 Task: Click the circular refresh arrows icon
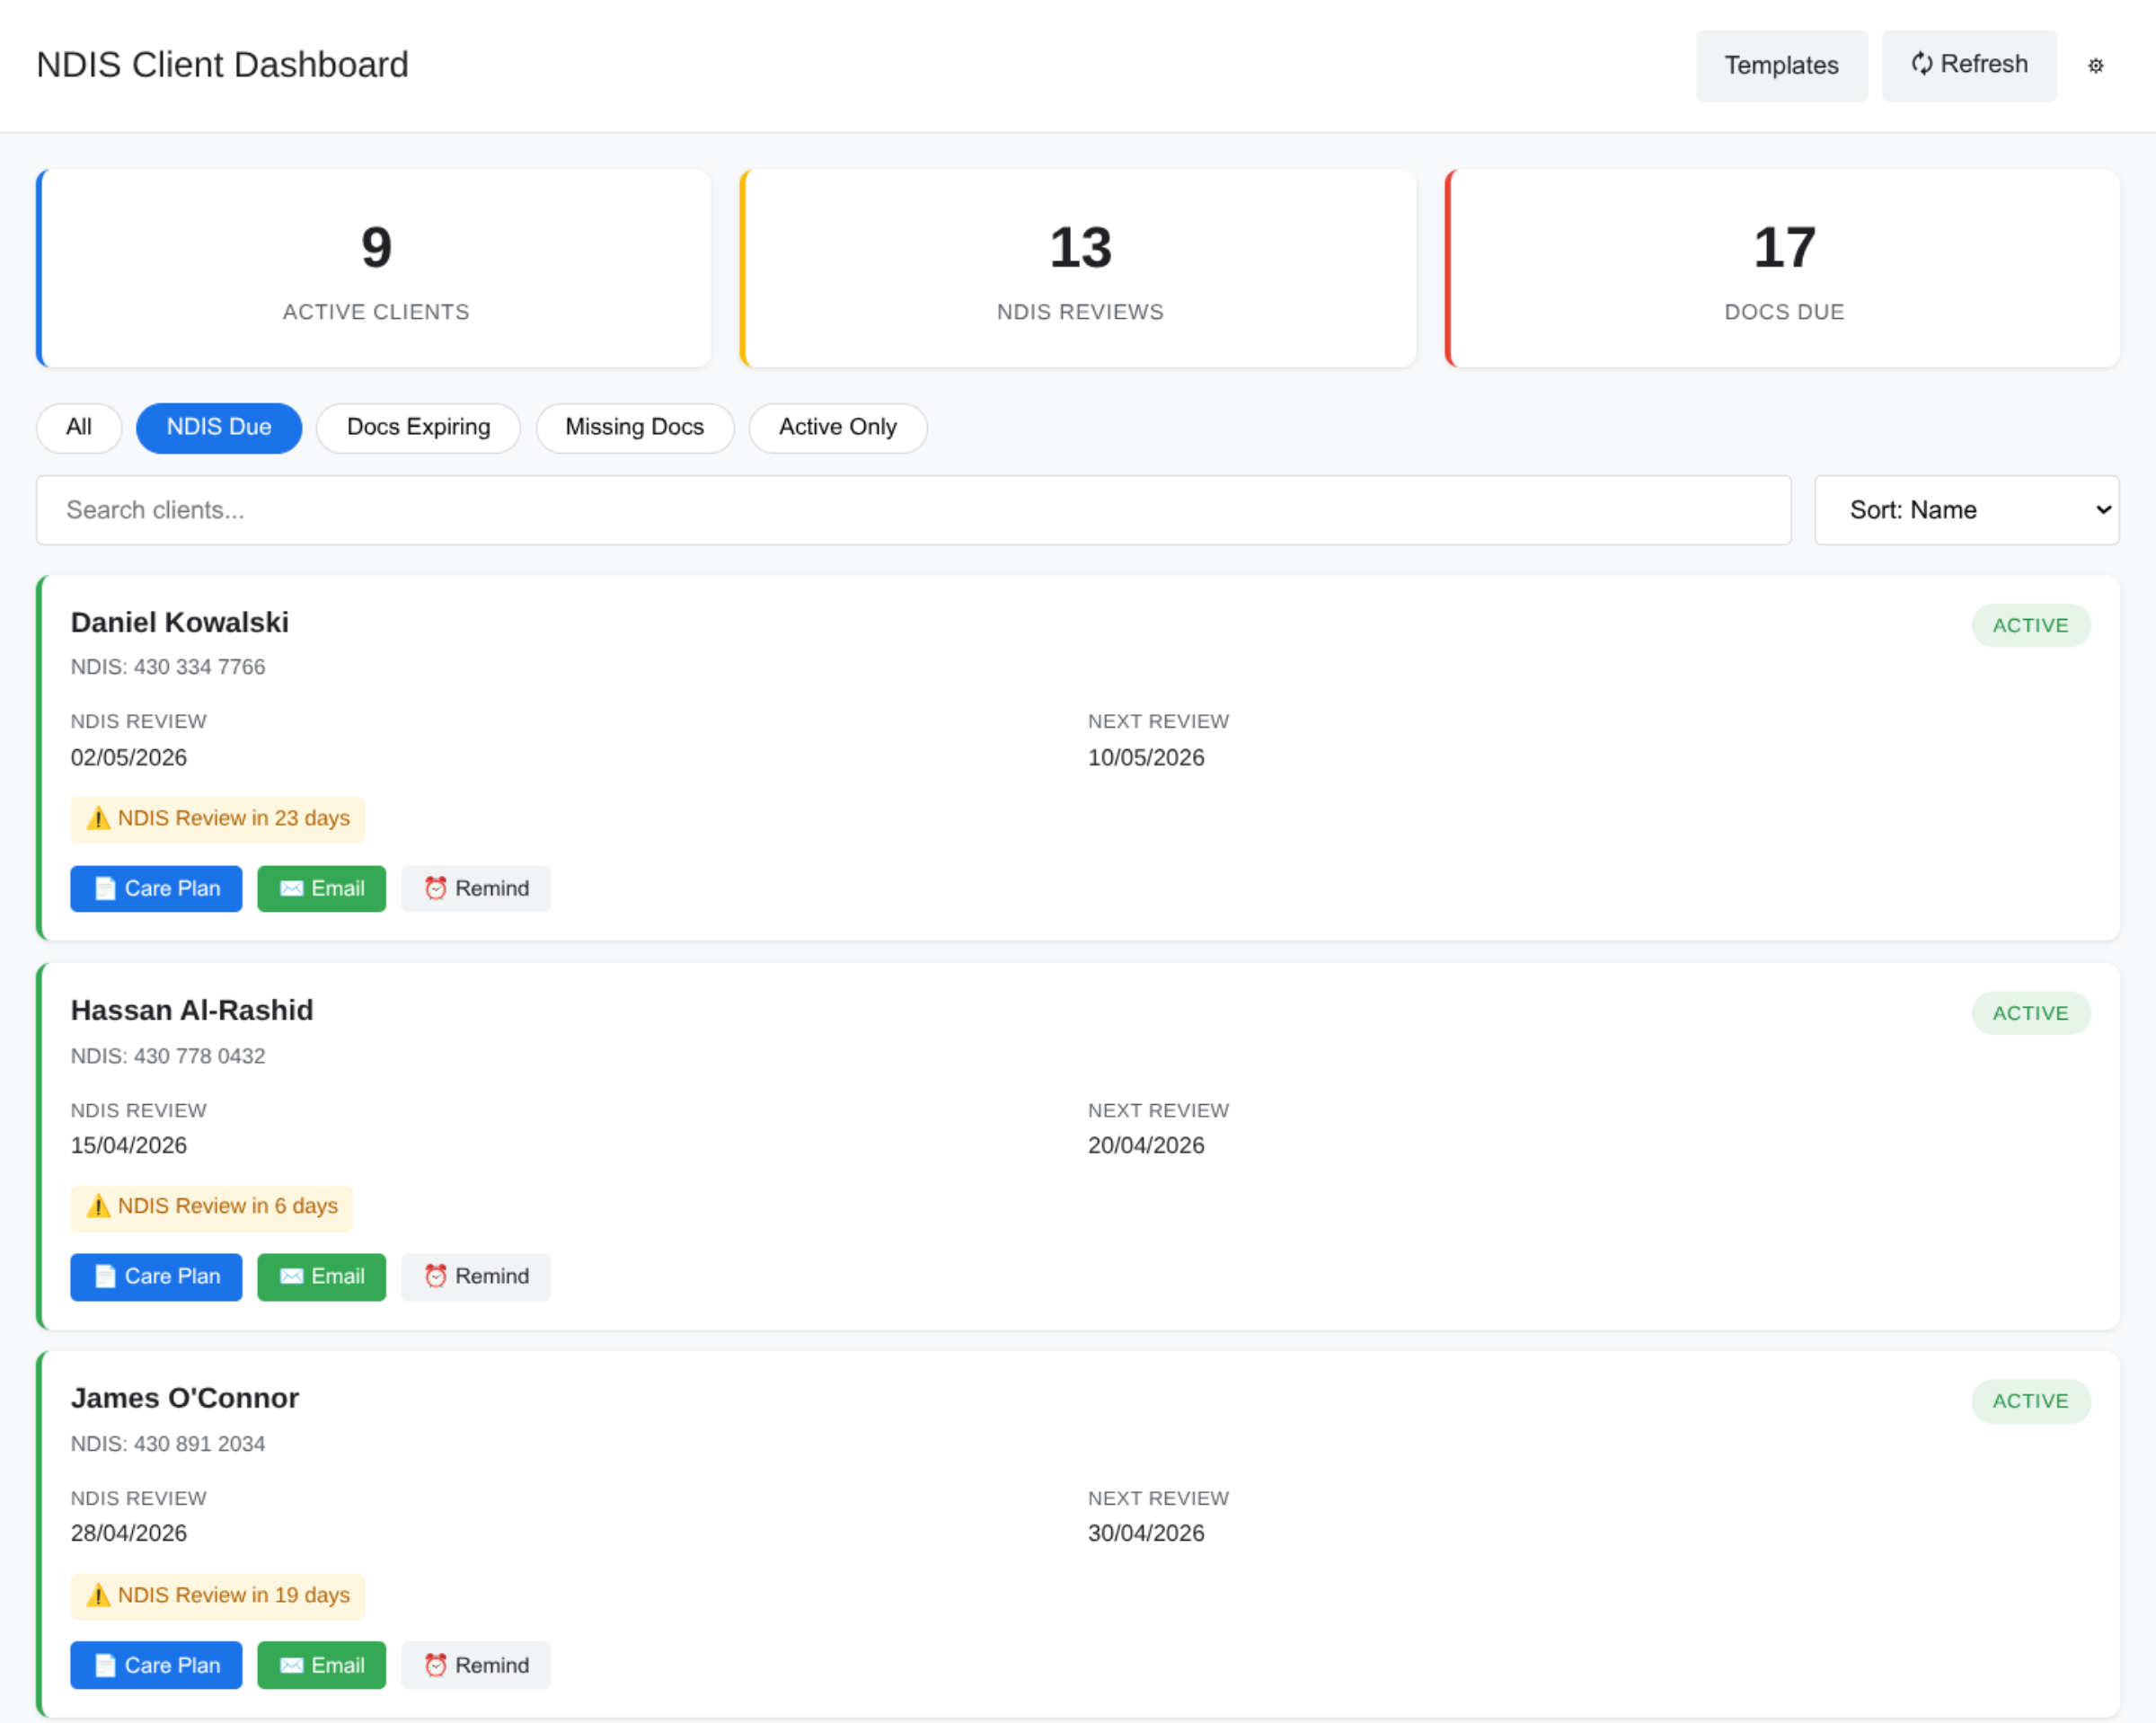point(1923,64)
